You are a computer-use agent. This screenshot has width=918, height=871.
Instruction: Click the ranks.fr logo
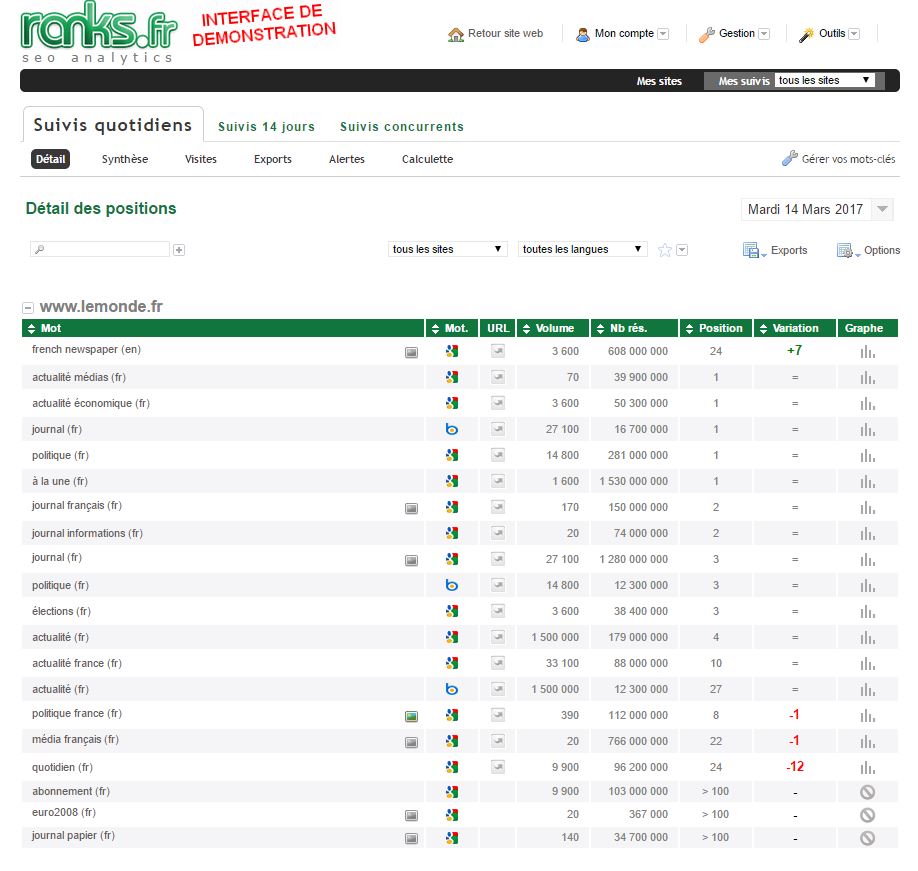[98, 30]
